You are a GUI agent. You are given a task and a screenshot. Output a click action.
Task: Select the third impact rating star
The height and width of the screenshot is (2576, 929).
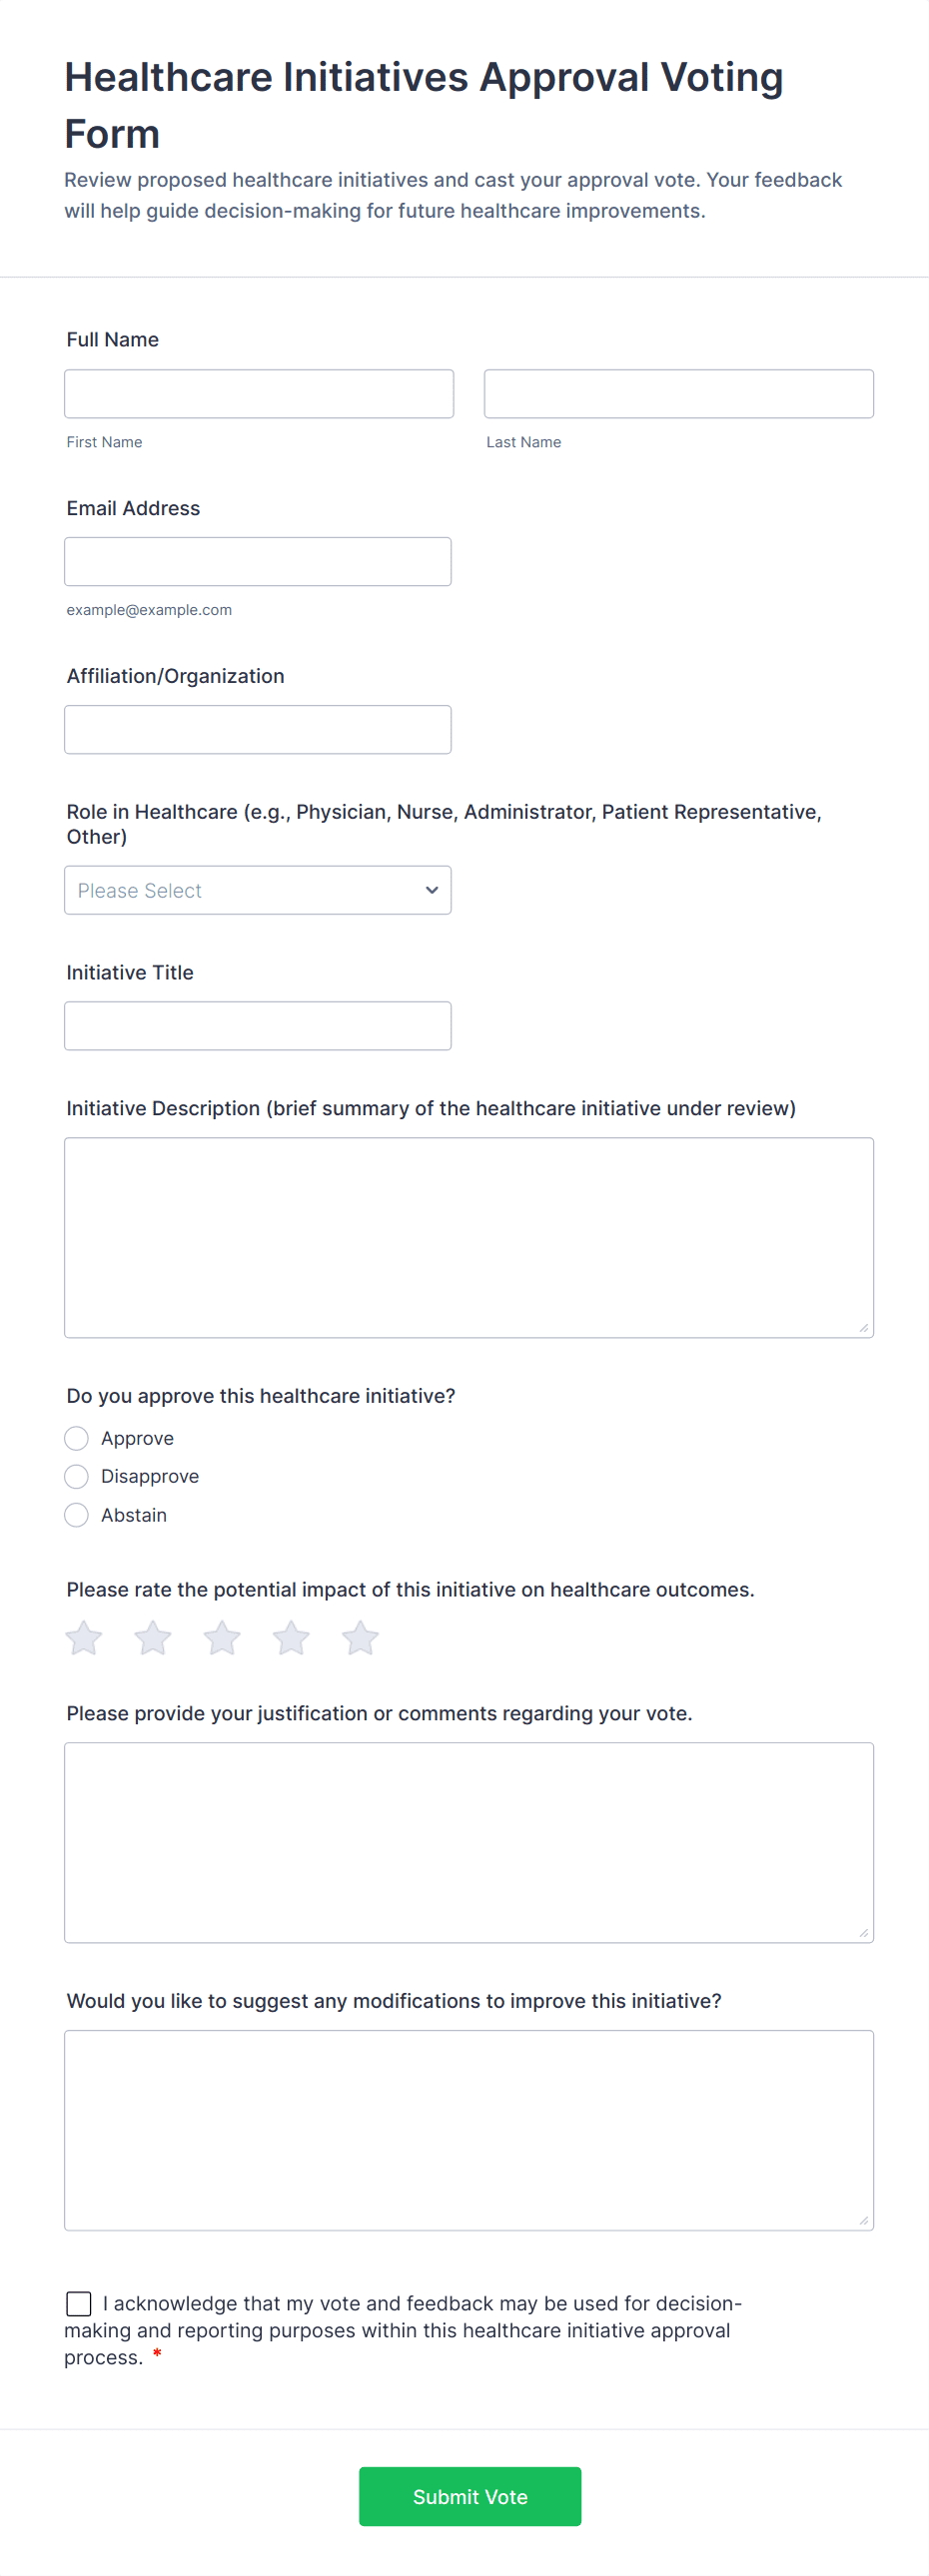222,1638
